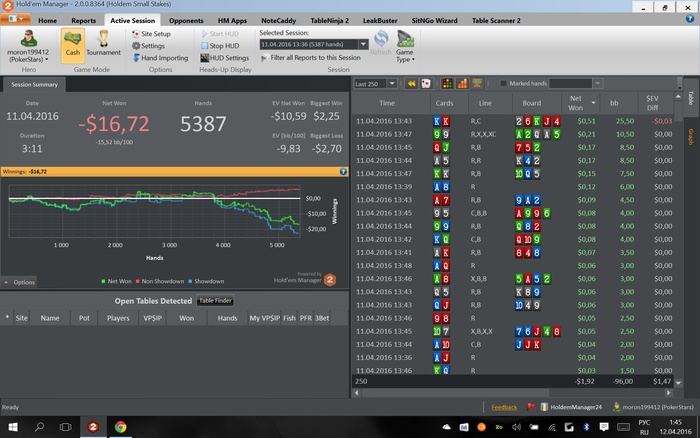Expand the graph Options panel
The width and height of the screenshot is (700, 438).
[19, 282]
